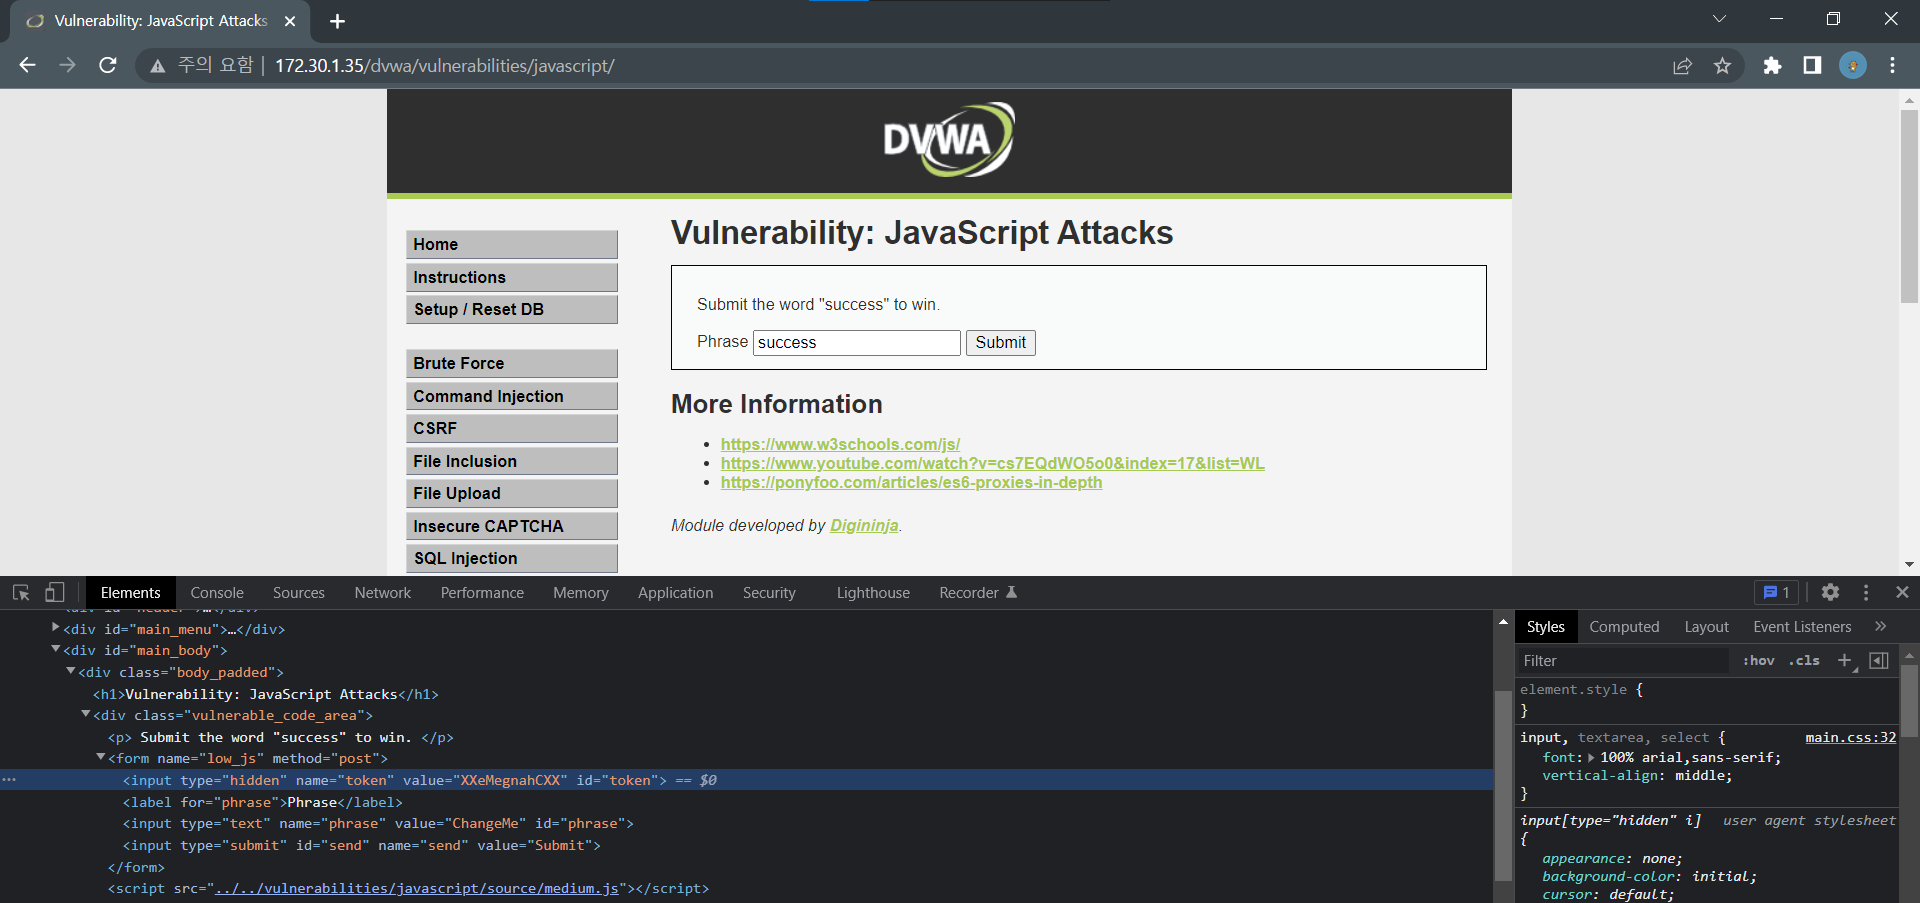
Task: Click the not-secure warning triangle icon
Action: pyautogui.click(x=157, y=66)
